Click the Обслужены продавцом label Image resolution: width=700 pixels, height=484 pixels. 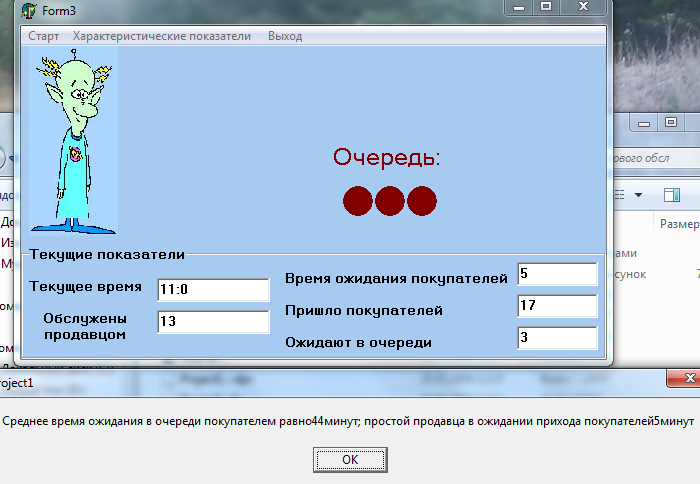(x=85, y=326)
